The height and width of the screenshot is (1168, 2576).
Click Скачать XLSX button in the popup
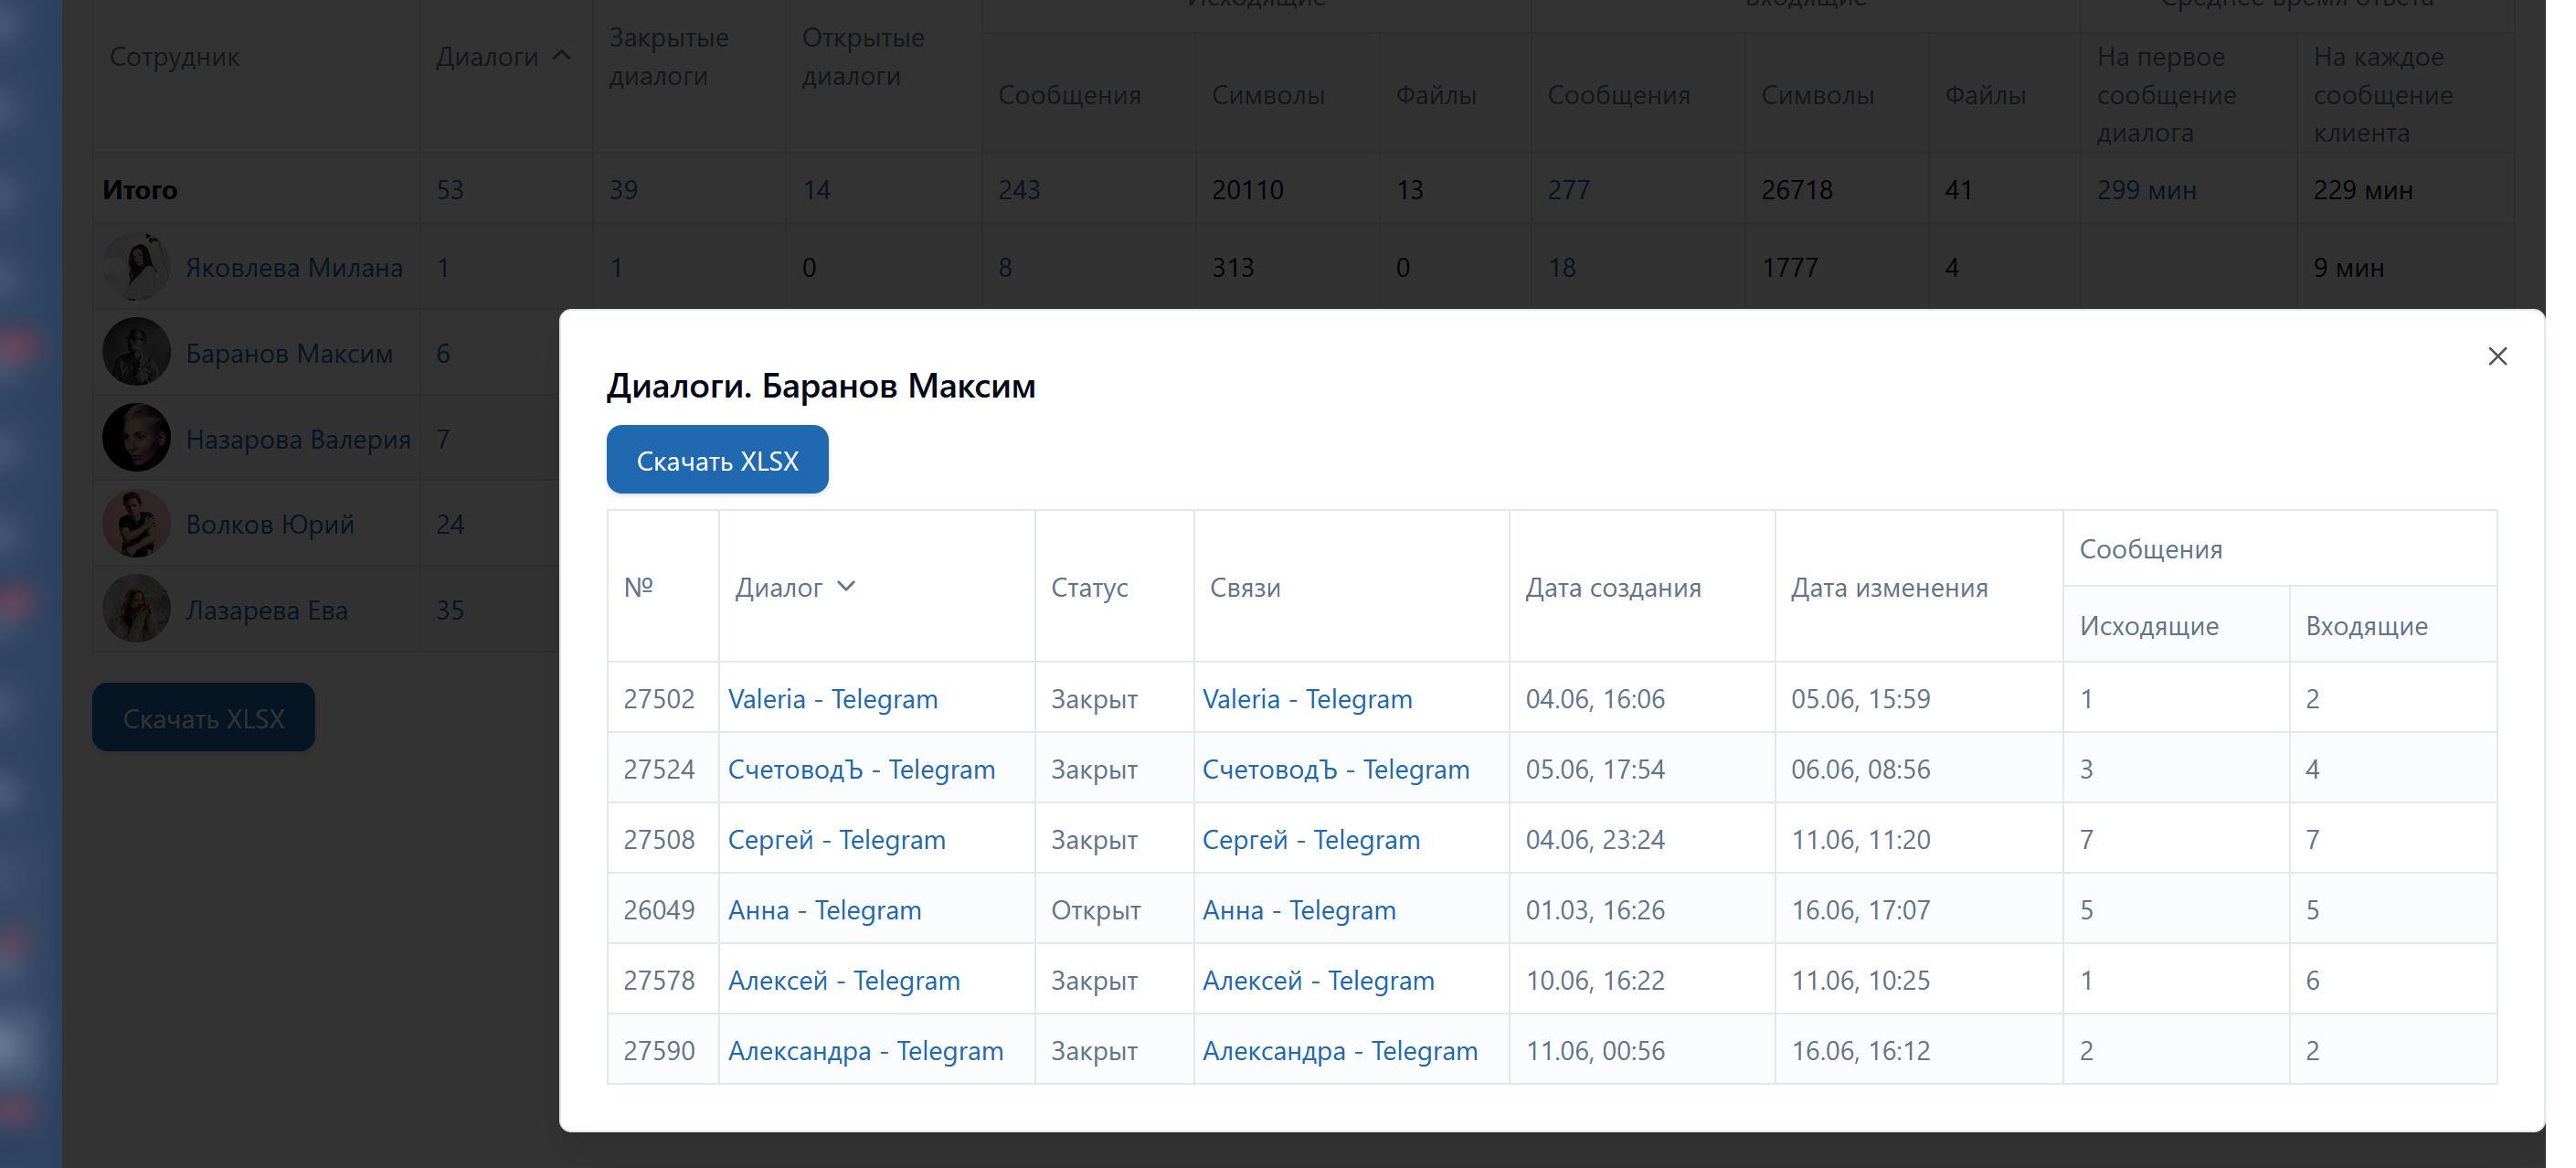tap(717, 460)
